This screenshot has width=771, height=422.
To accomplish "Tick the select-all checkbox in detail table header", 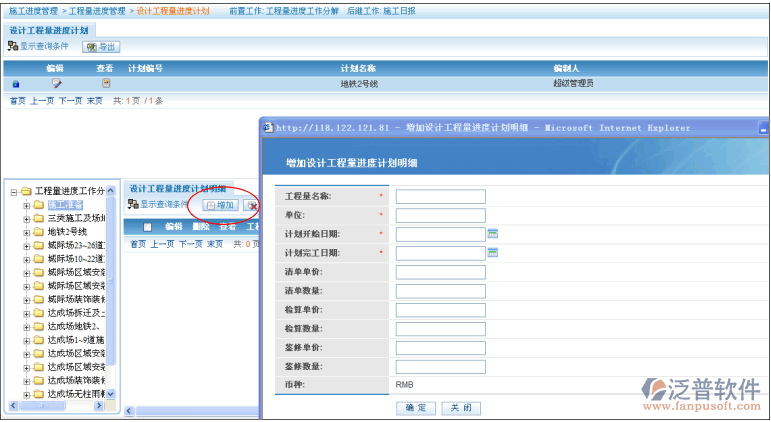I will click(147, 227).
